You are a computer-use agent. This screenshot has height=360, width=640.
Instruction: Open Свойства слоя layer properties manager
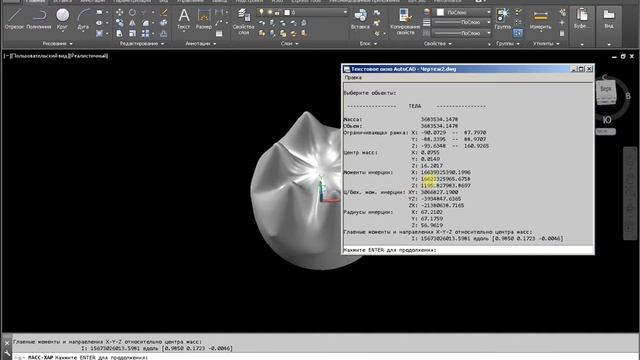(x=244, y=21)
